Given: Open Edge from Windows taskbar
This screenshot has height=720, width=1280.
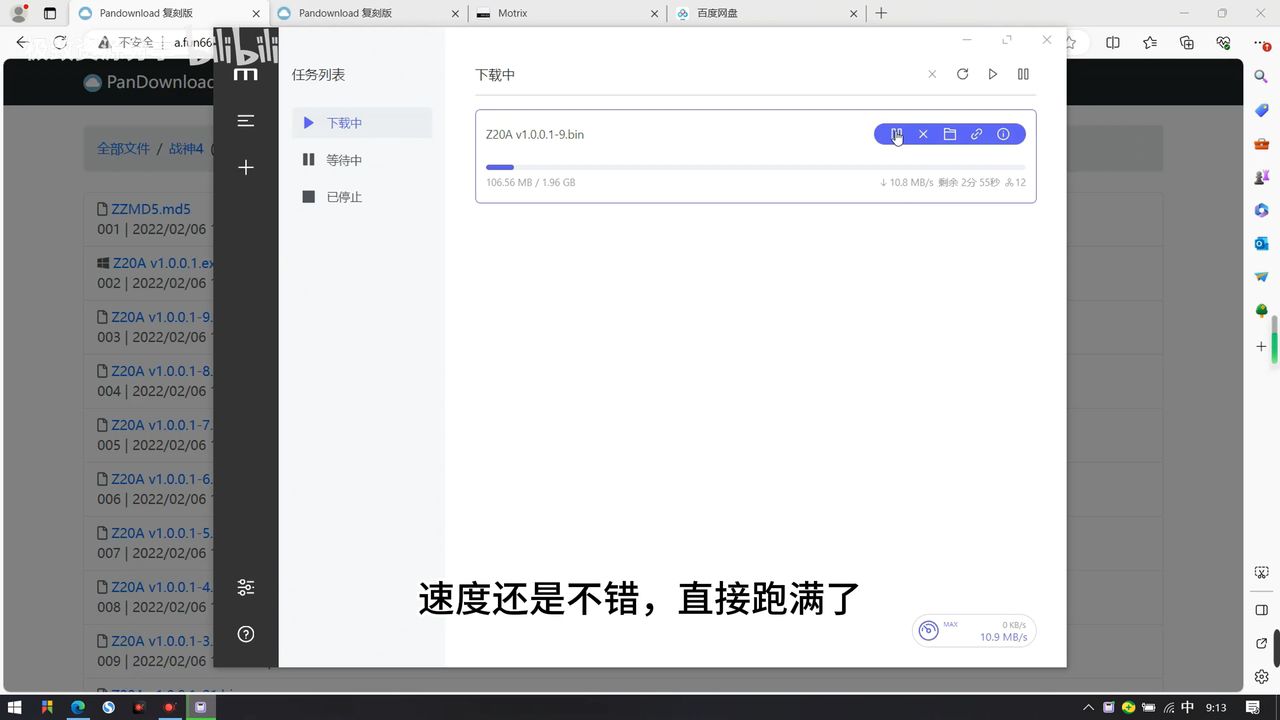Looking at the screenshot, I should click(x=77, y=707).
